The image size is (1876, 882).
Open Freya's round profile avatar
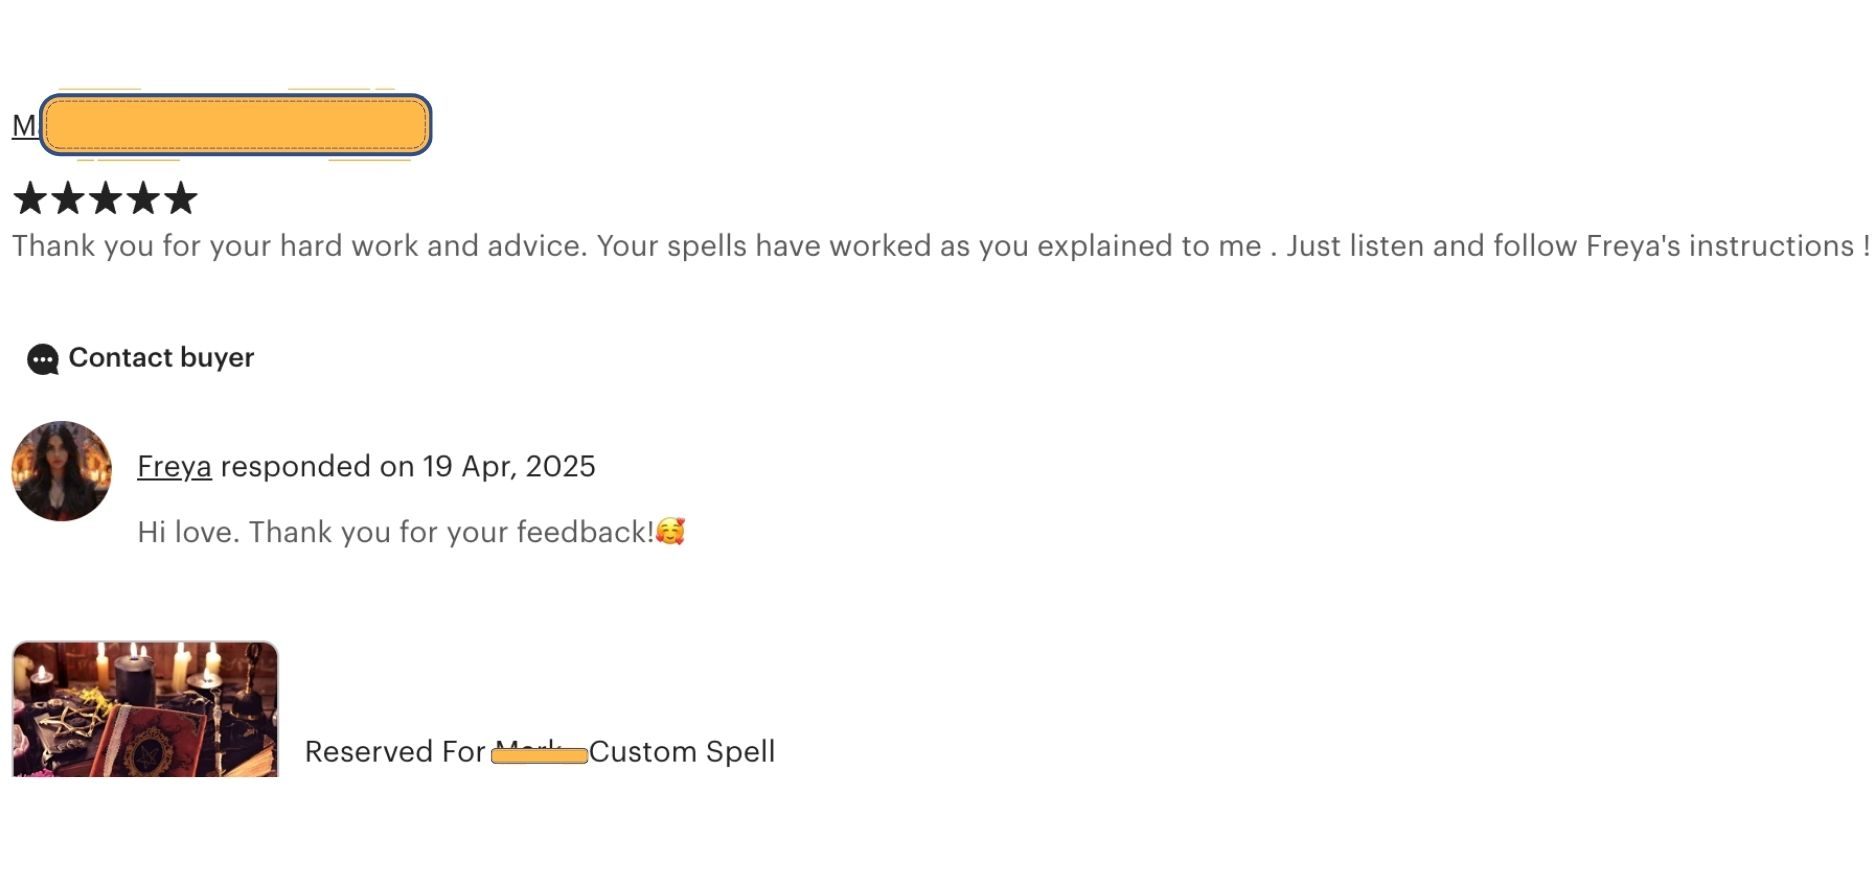pos(61,471)
